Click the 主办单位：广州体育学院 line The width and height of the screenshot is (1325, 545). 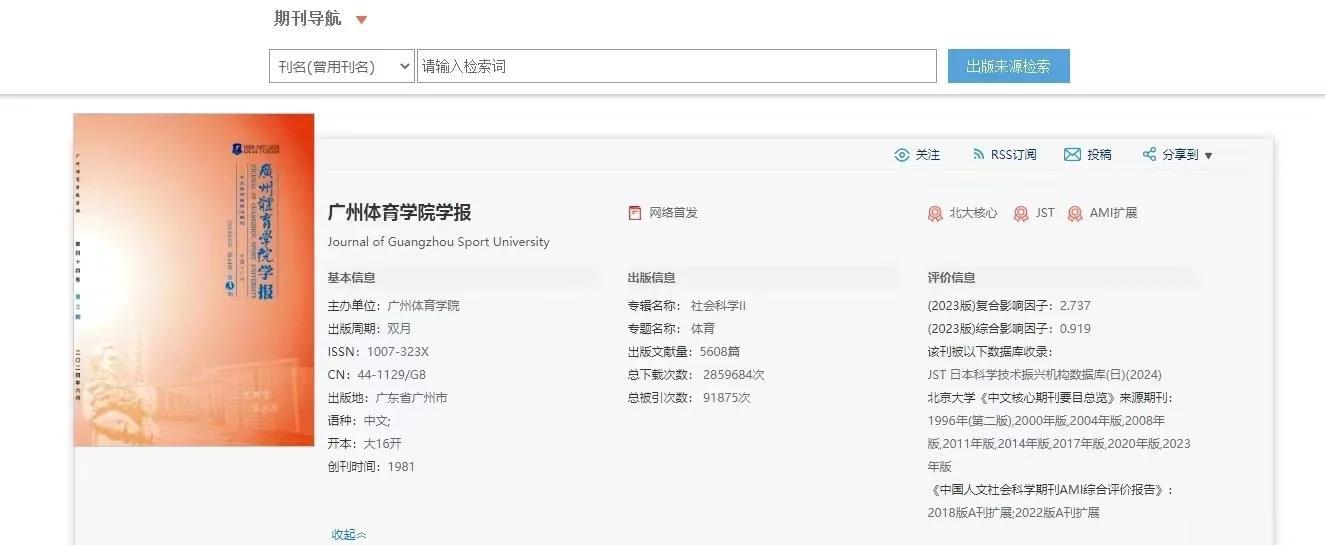[x=394, y=306]
